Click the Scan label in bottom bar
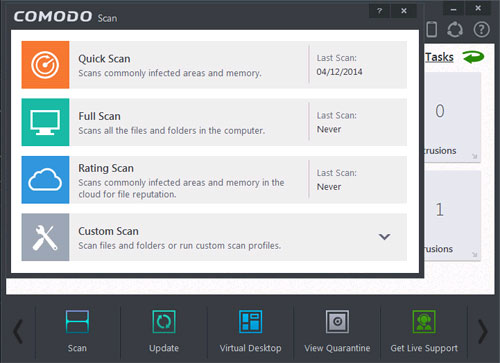The height and width of the screenshot is (363, 500). coord(77,348)
